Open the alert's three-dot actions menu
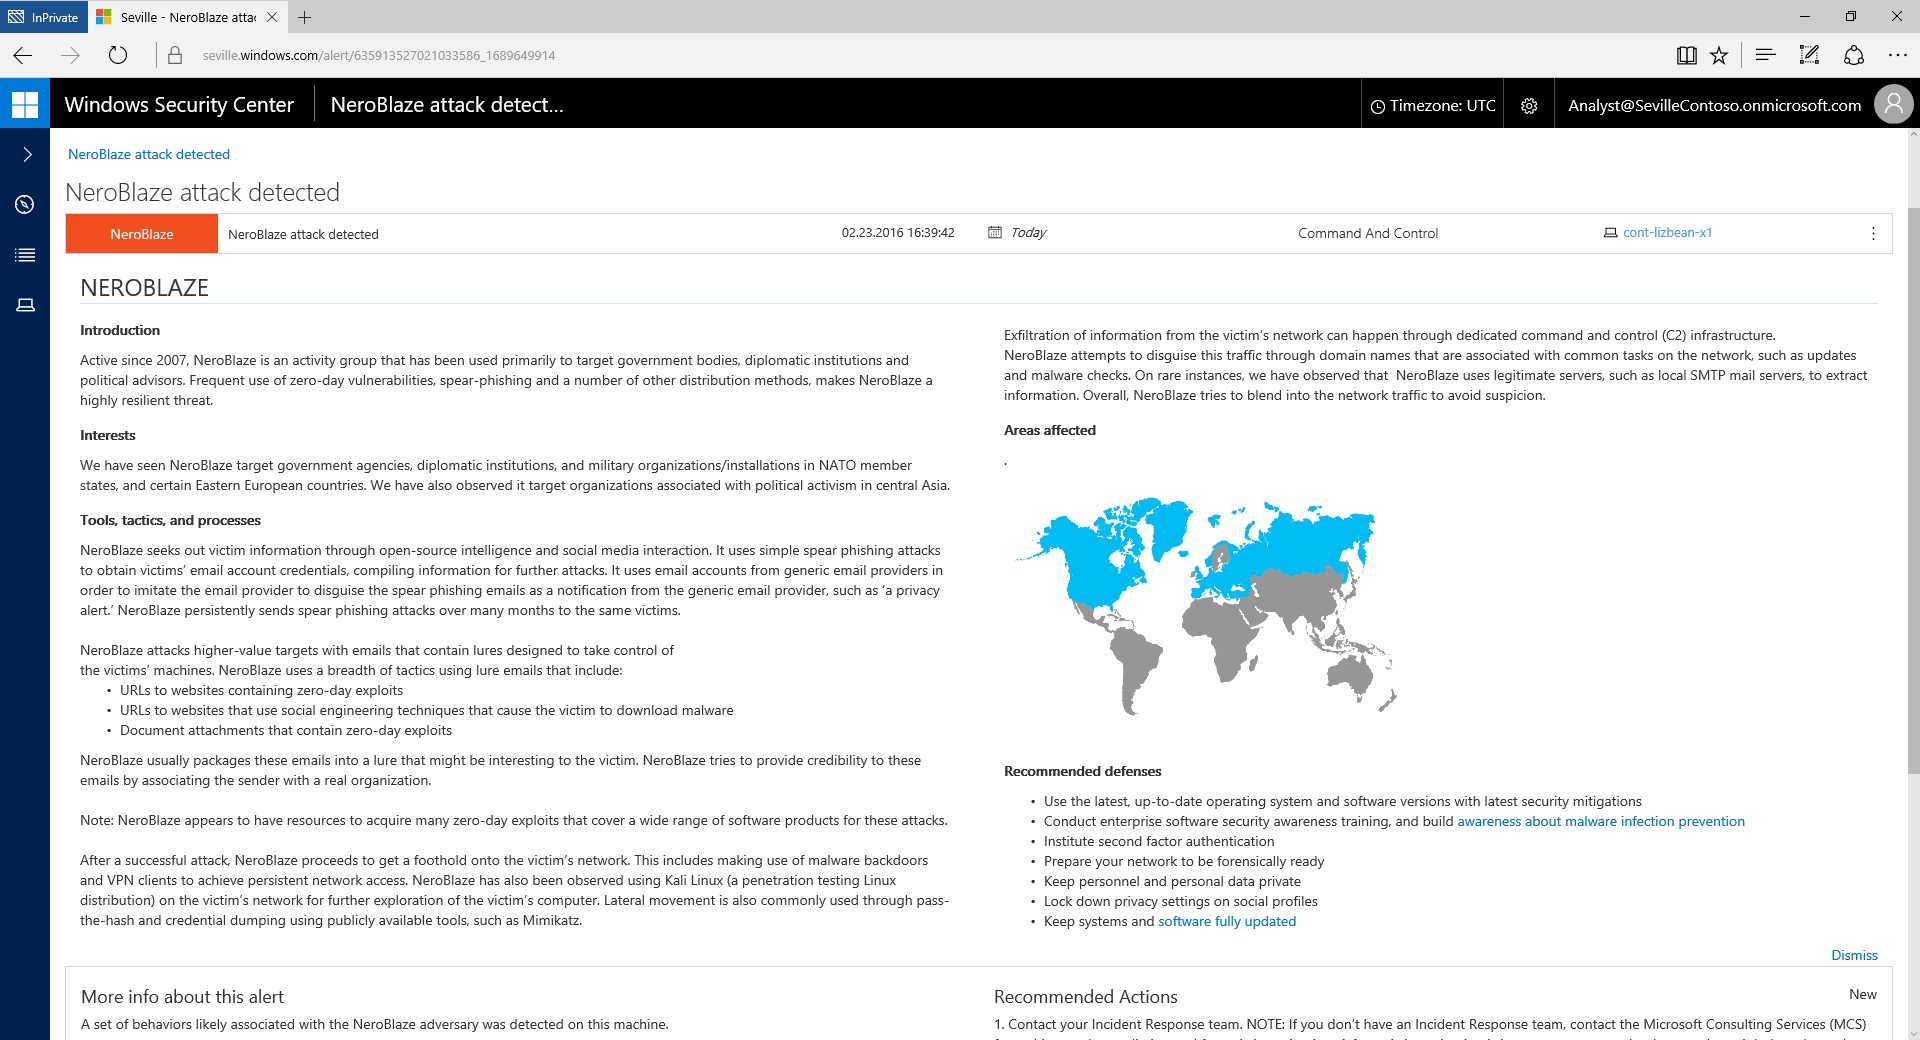This screenshot has width=1920, height=1040. tap(1873, 234)
